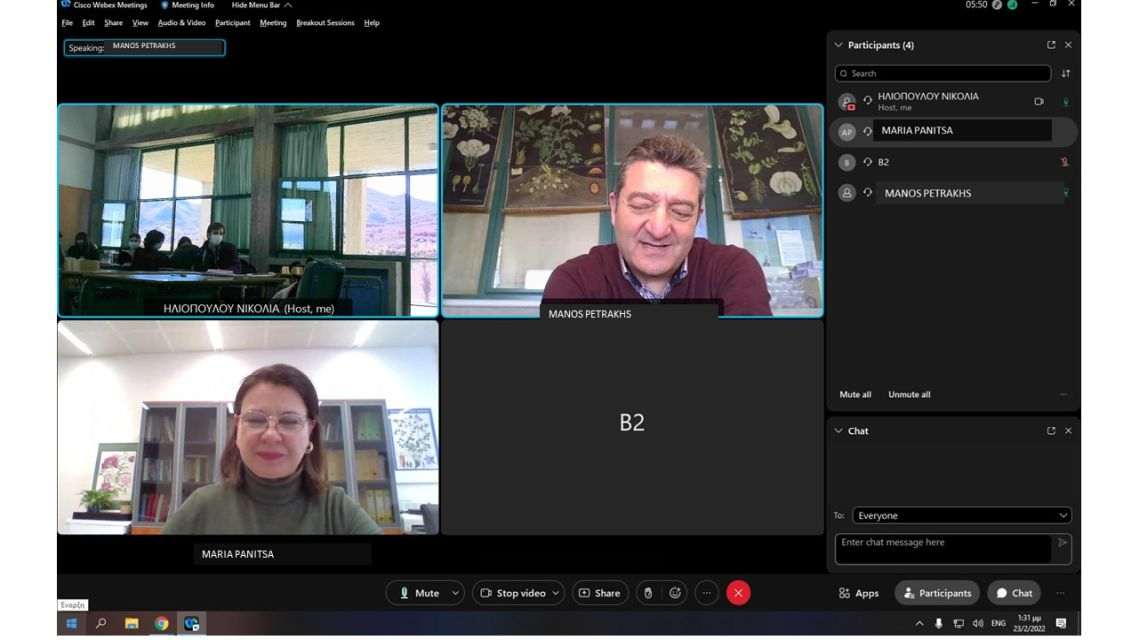
Task: Open more options in meeting controls
Action: pos(706,593)
